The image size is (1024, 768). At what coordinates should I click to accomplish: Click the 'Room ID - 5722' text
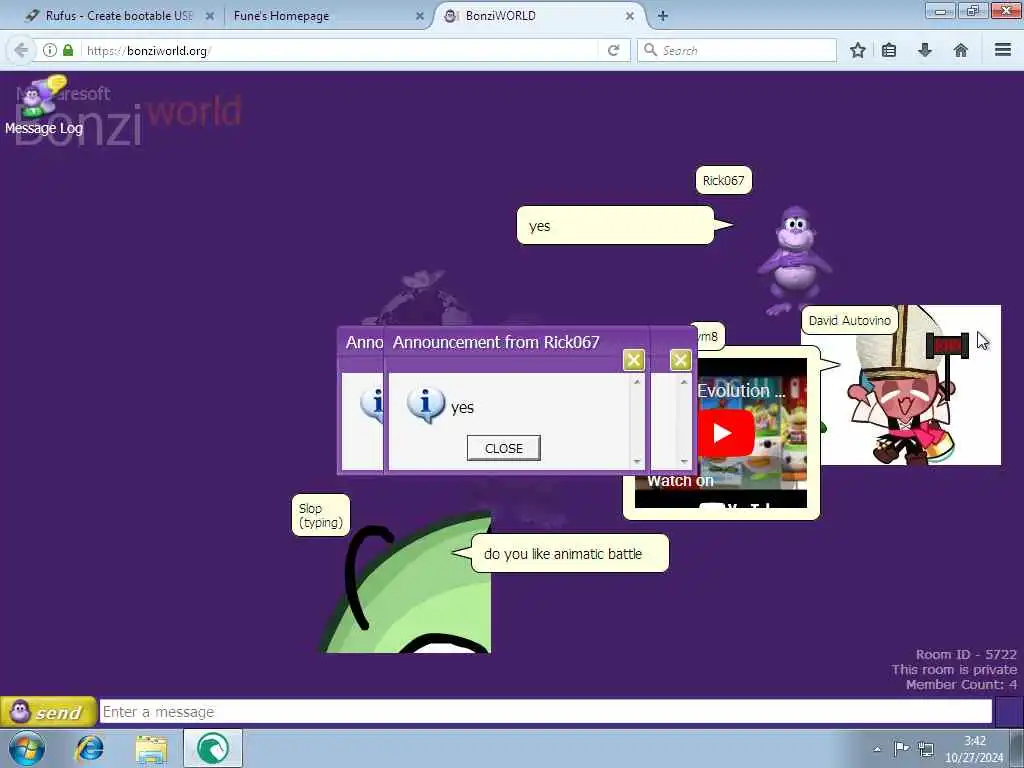[x=966, y=654]
